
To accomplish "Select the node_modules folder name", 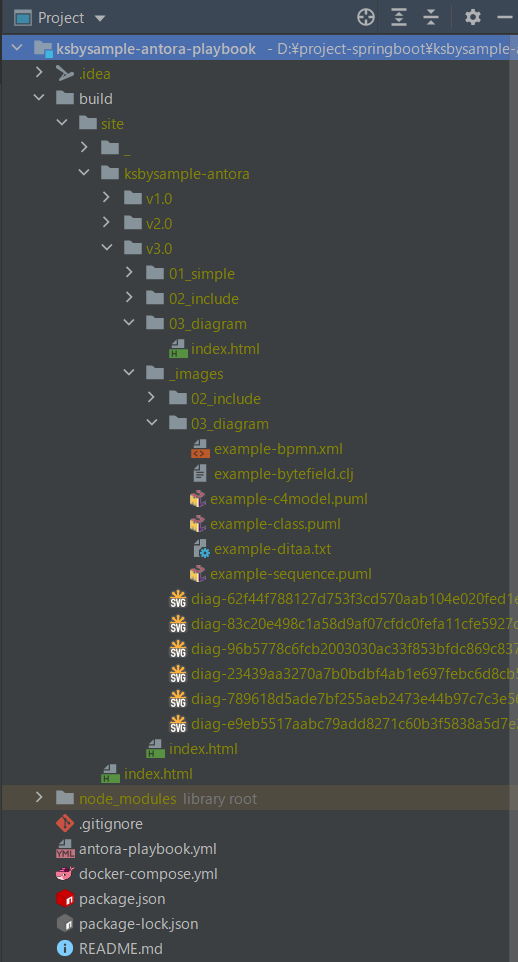I will [128, 799].
